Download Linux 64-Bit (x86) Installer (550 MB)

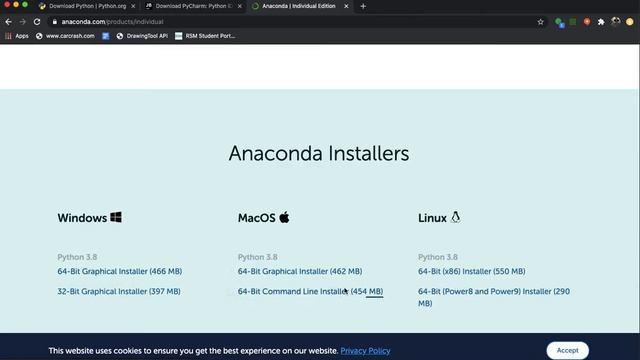[x=471, y=271]
